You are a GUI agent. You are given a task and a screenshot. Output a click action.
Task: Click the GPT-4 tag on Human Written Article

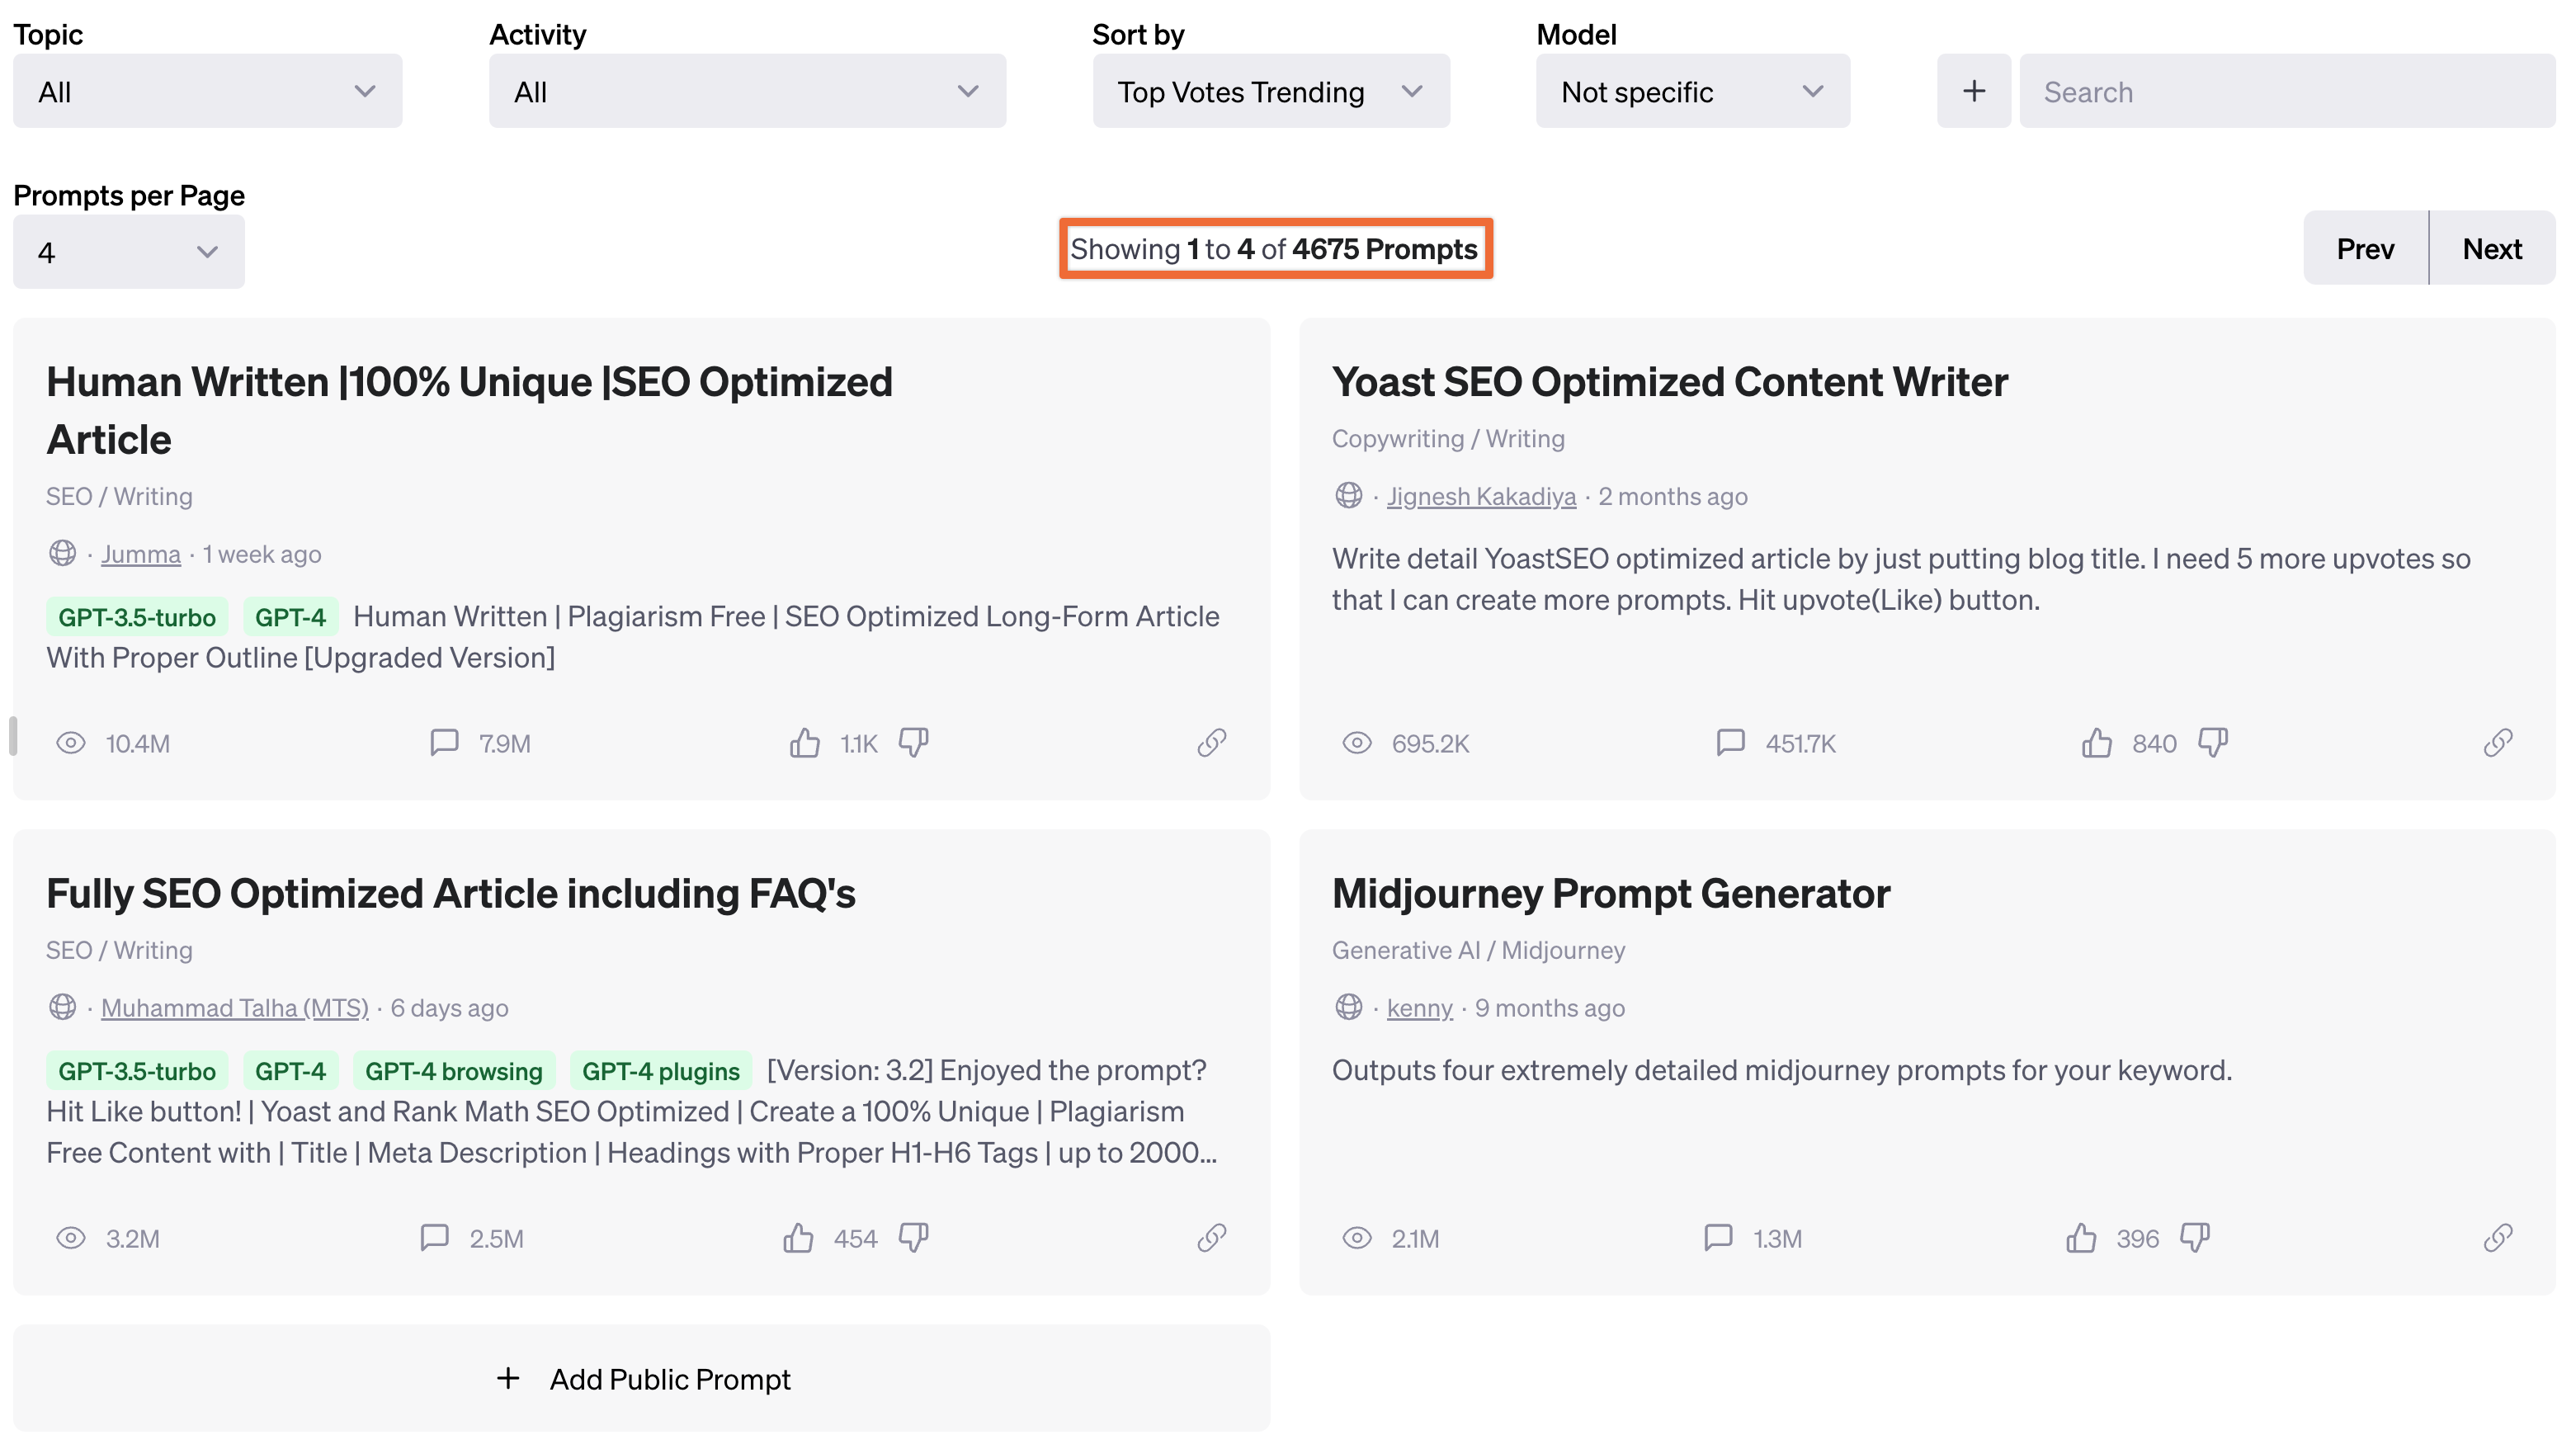tap(289, 616)
